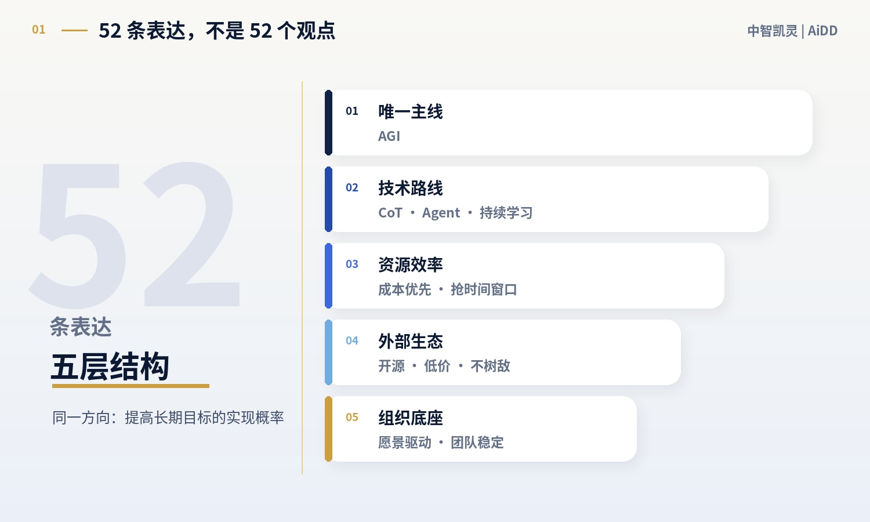Click the AGI subtitle text

389,136
